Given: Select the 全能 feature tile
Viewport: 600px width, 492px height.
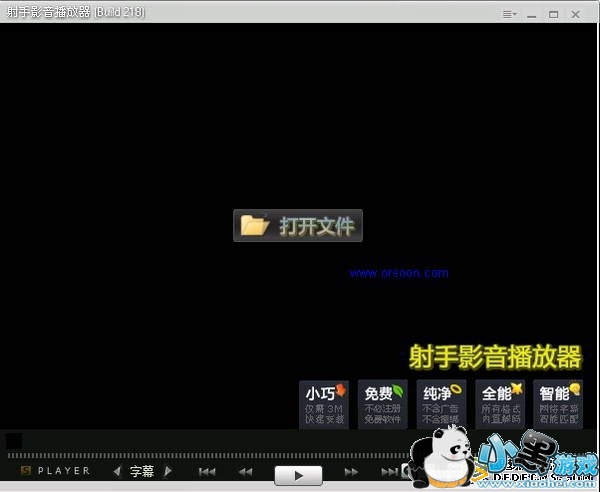Looking at the screenshot, I should pos(500,404).
